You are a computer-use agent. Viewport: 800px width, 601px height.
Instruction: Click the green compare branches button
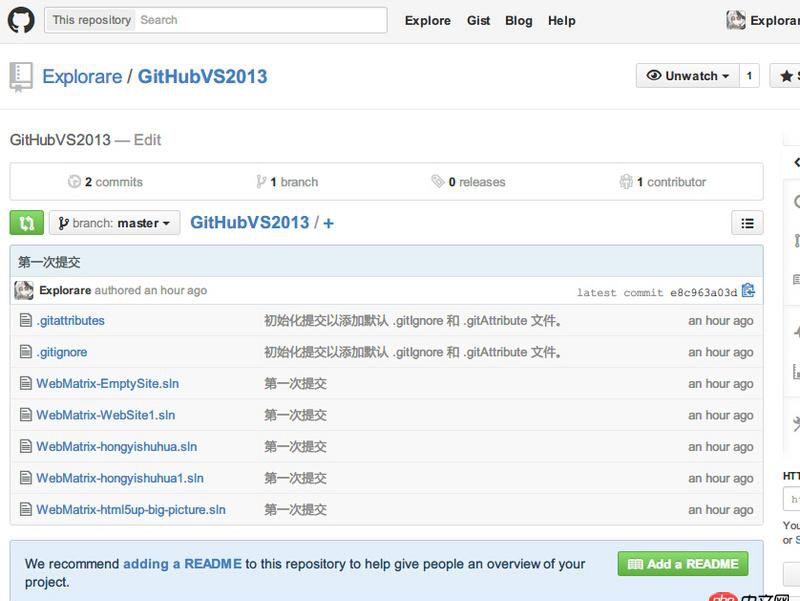click(x=27, y=223)
